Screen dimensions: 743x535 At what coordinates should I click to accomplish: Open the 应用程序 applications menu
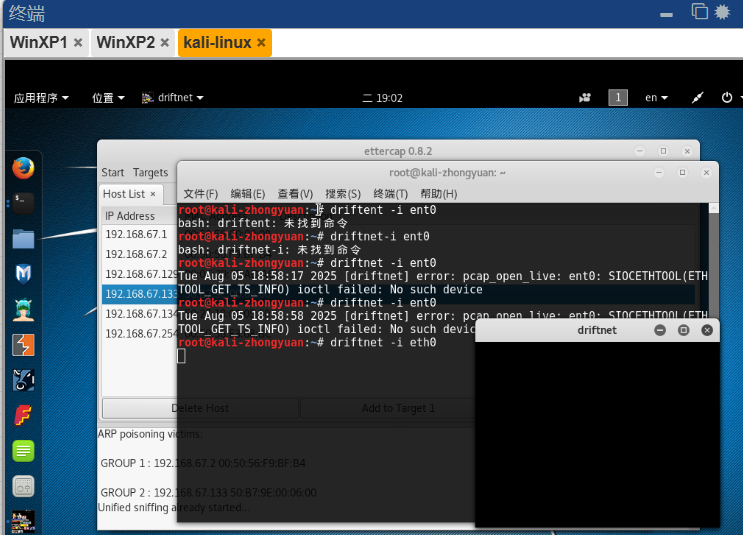point(41,98)
